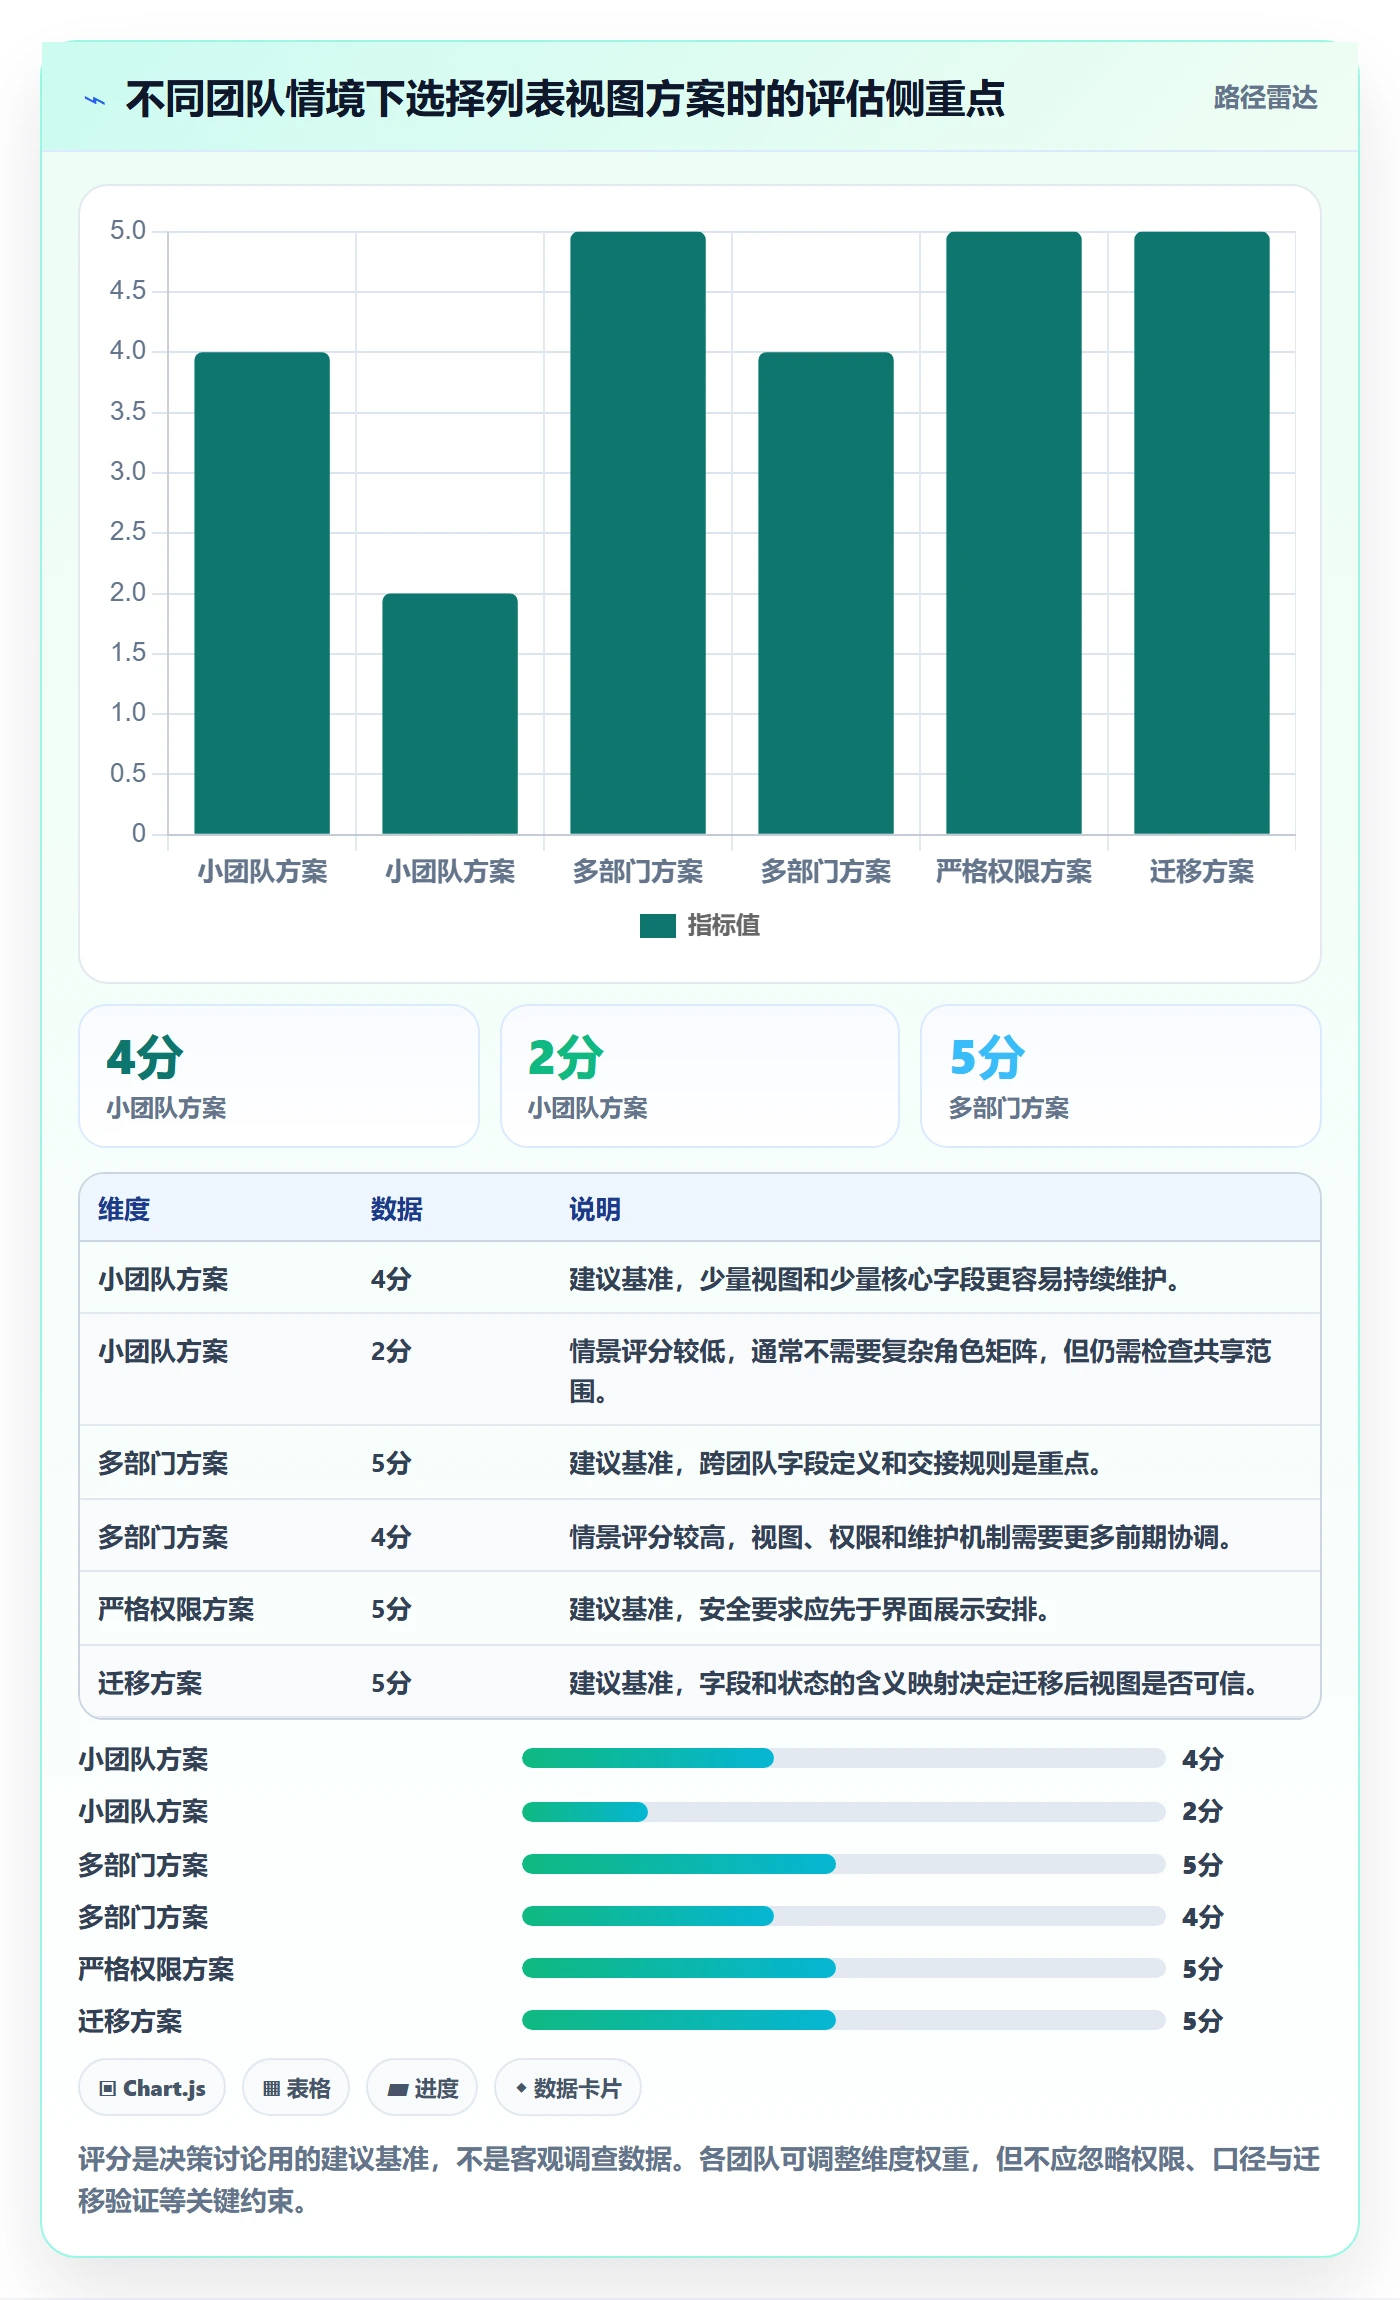The image size is (1400, 2300).
Task: Click the text 建议基准，跨团队字段定义和交接规则是重点。
Action: (836, 1463)
